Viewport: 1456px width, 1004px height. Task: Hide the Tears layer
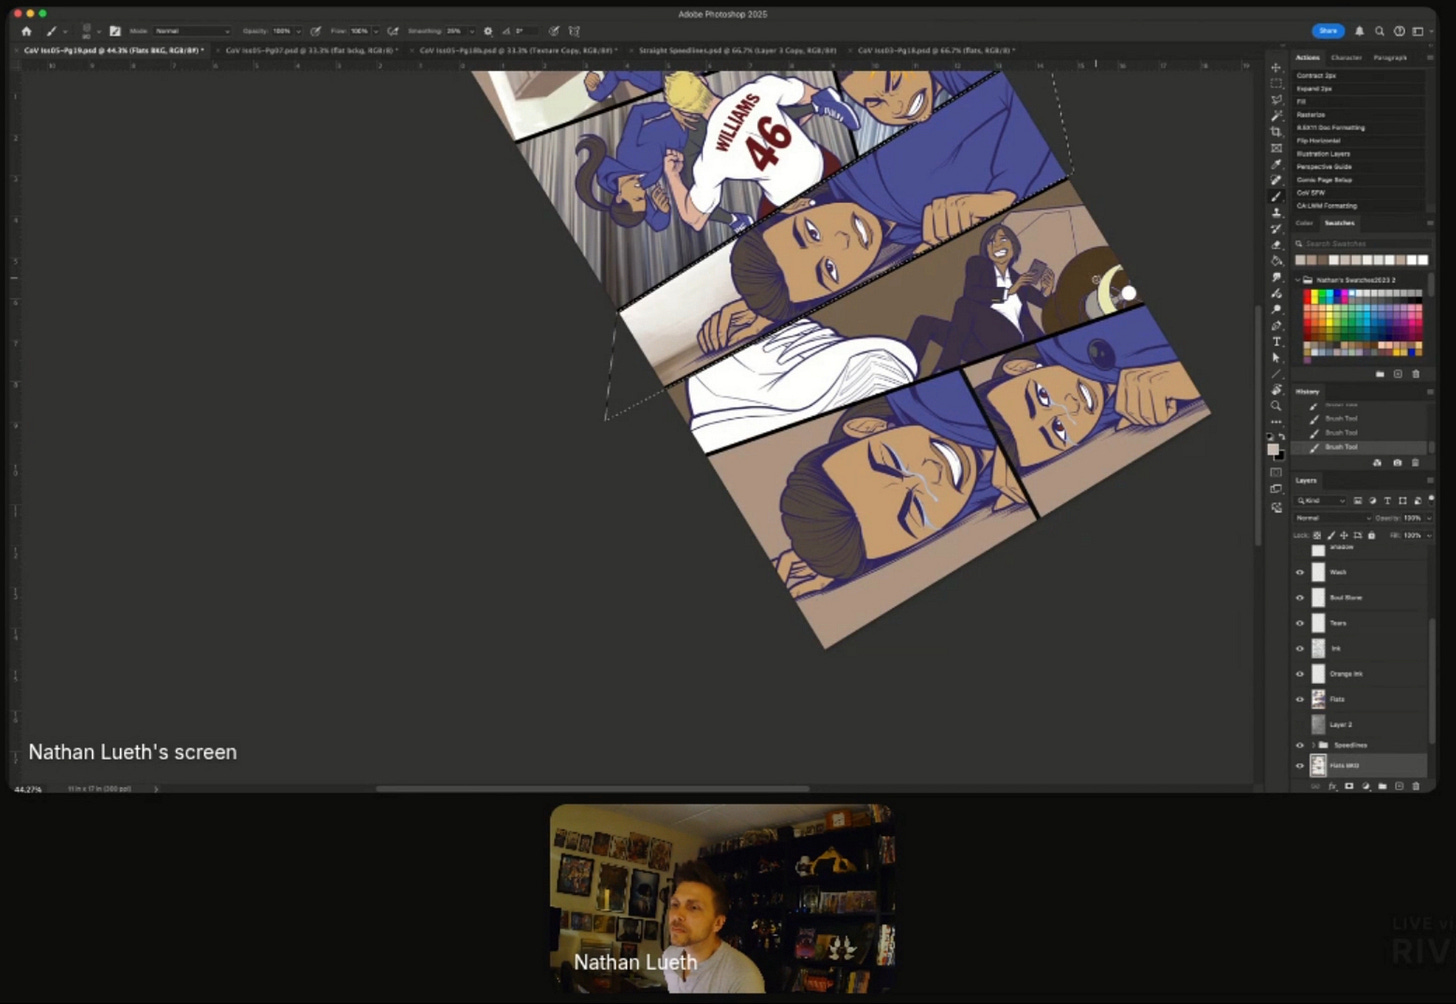[1300, 623]
